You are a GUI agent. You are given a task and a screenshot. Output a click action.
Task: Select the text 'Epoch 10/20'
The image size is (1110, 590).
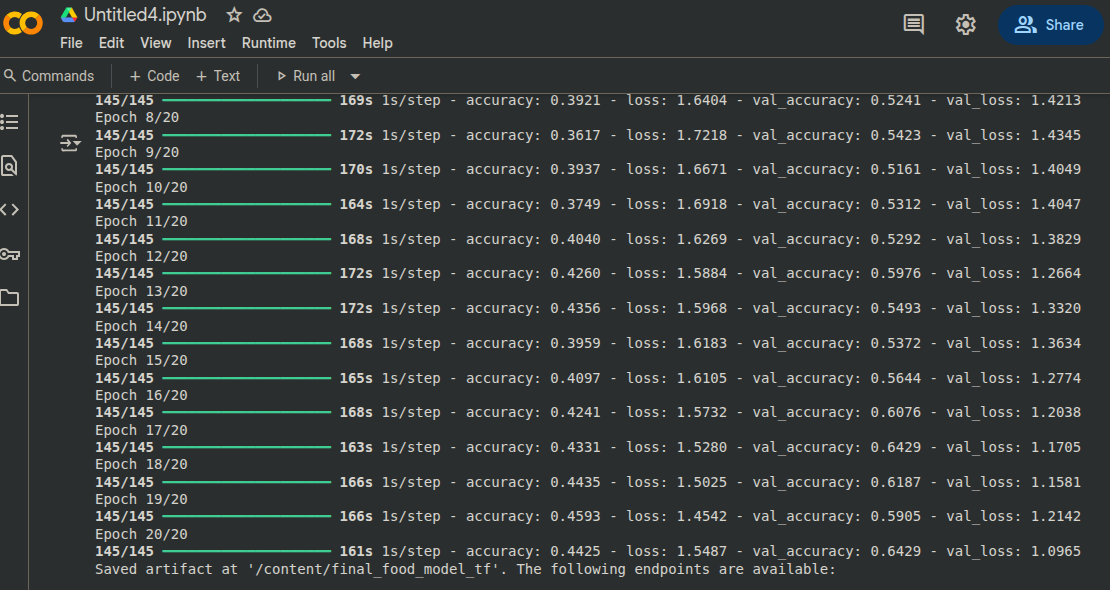pyautogui.click(x=141, y=187)
